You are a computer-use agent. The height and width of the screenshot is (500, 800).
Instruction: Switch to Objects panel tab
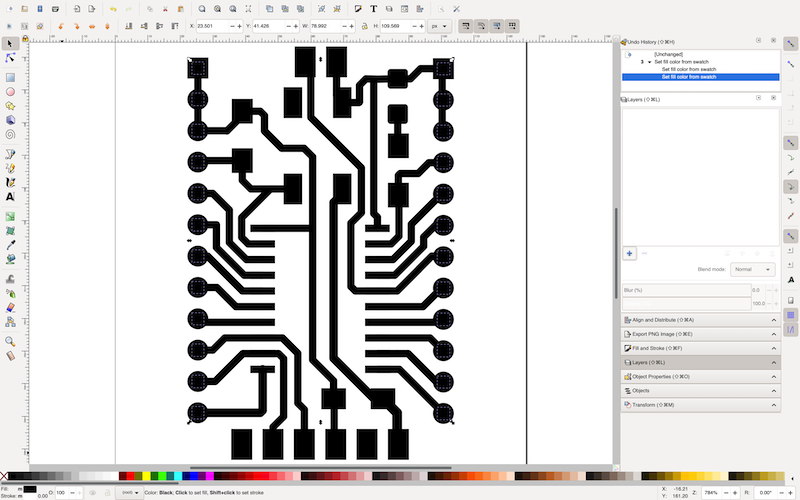[701, 391]
